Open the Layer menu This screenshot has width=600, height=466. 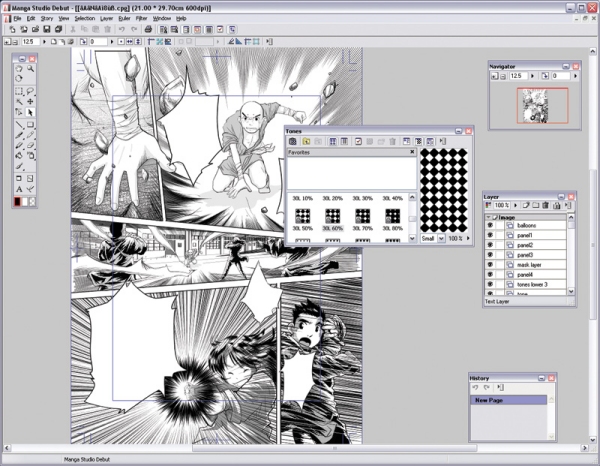(106, 18)
